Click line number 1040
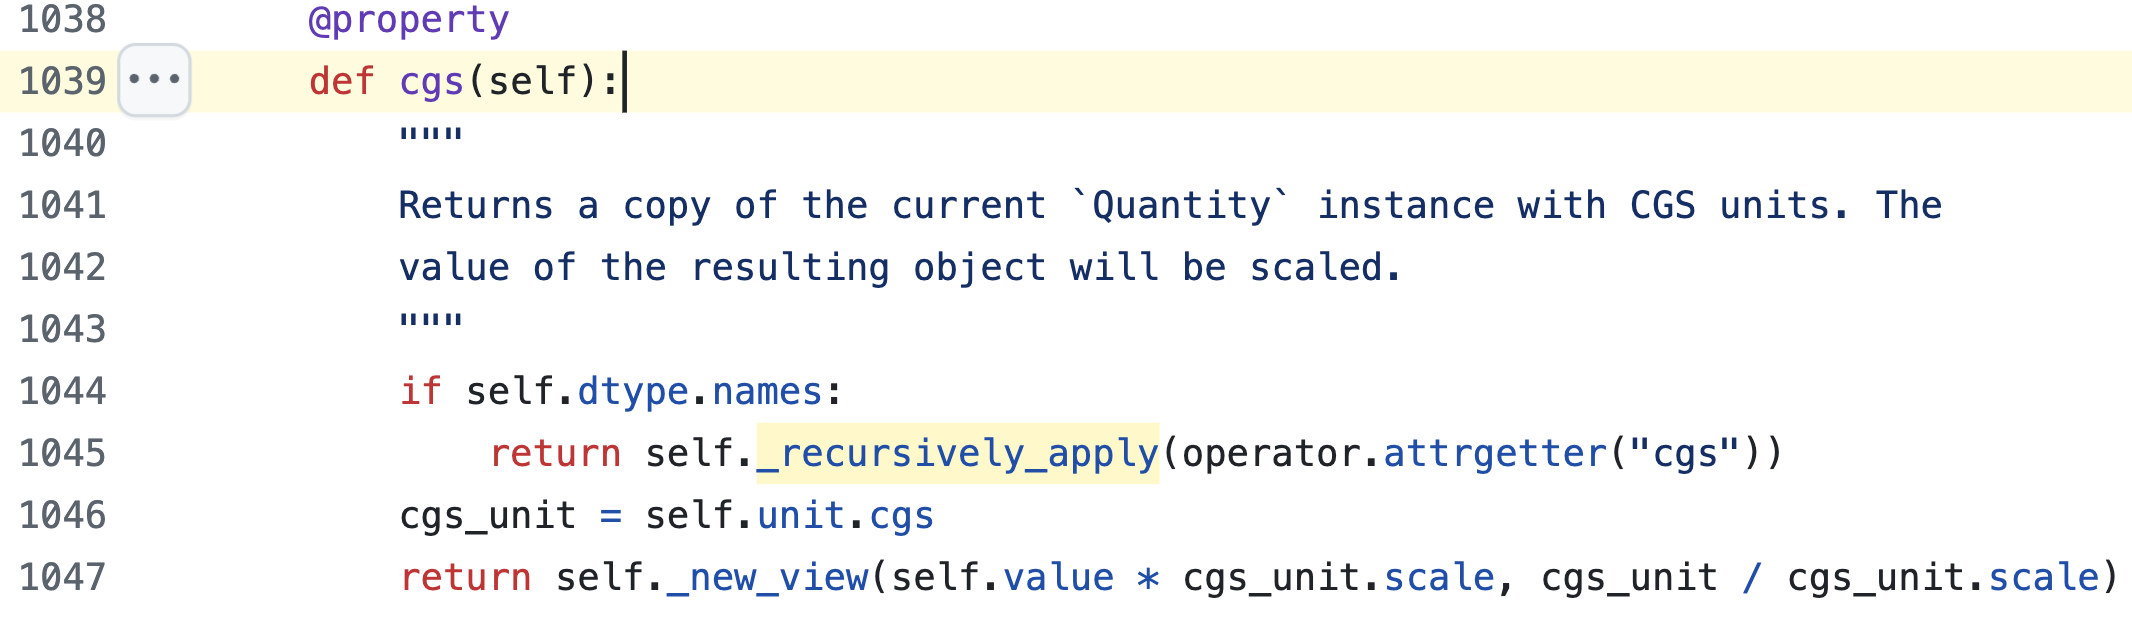Image resolution: width=2132 pixels, height=618 pixels. (62, 143)
